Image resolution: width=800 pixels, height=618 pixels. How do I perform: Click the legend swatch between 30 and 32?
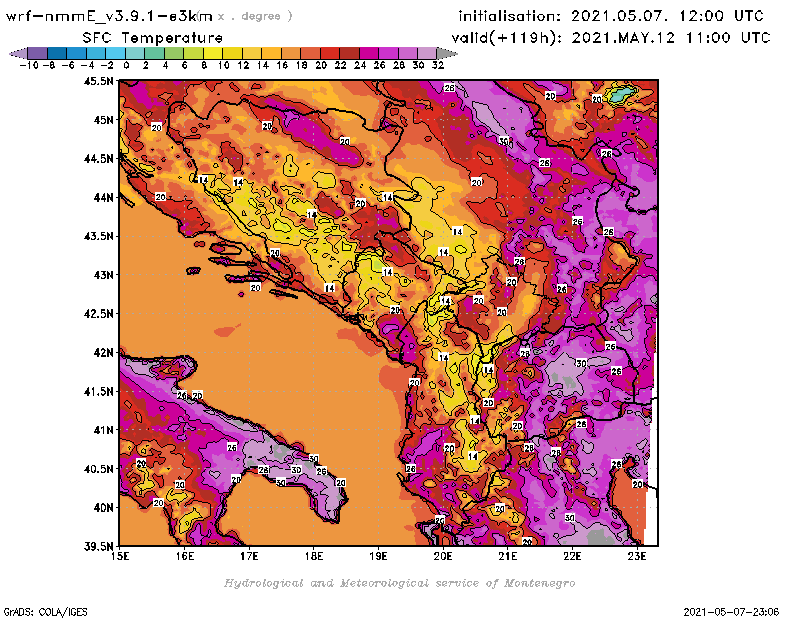427,53
